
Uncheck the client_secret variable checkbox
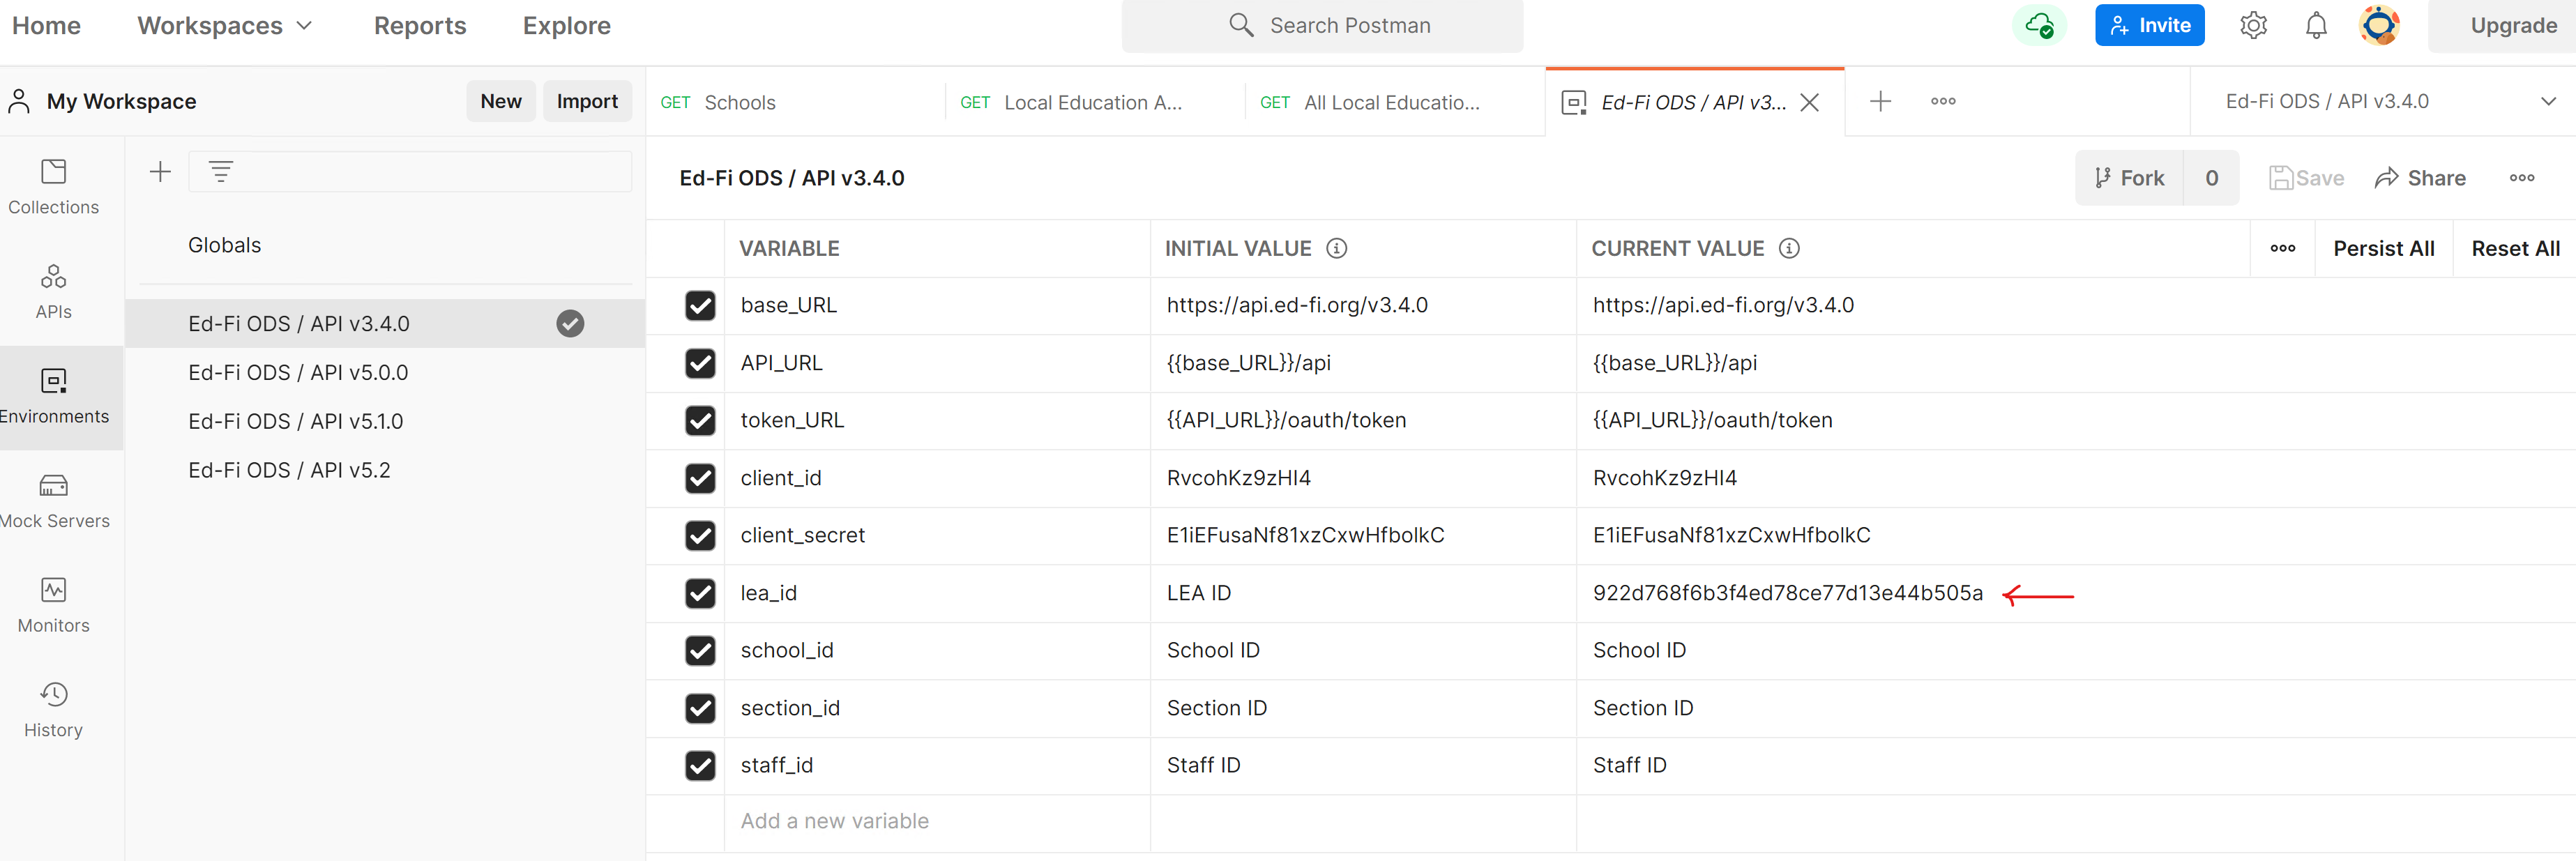tap(700, 536)
